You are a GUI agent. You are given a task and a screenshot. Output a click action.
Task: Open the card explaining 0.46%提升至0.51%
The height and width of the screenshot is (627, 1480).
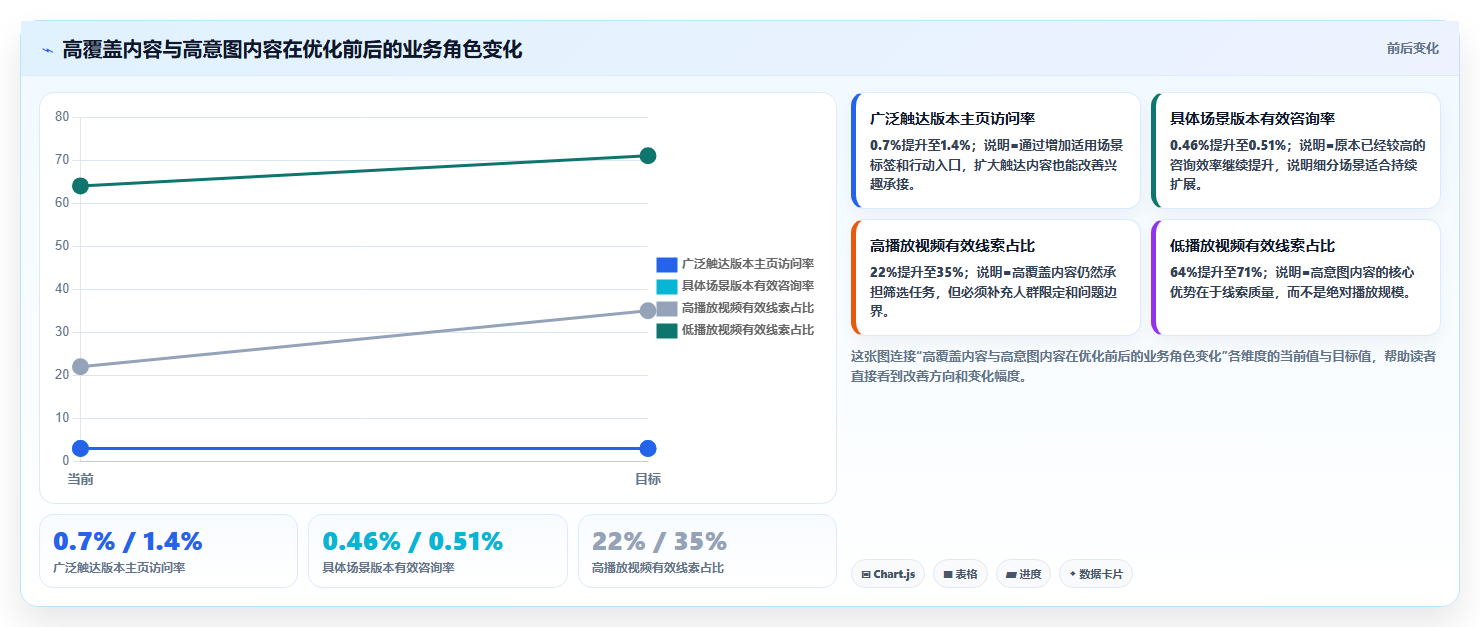click(1295, 151)
